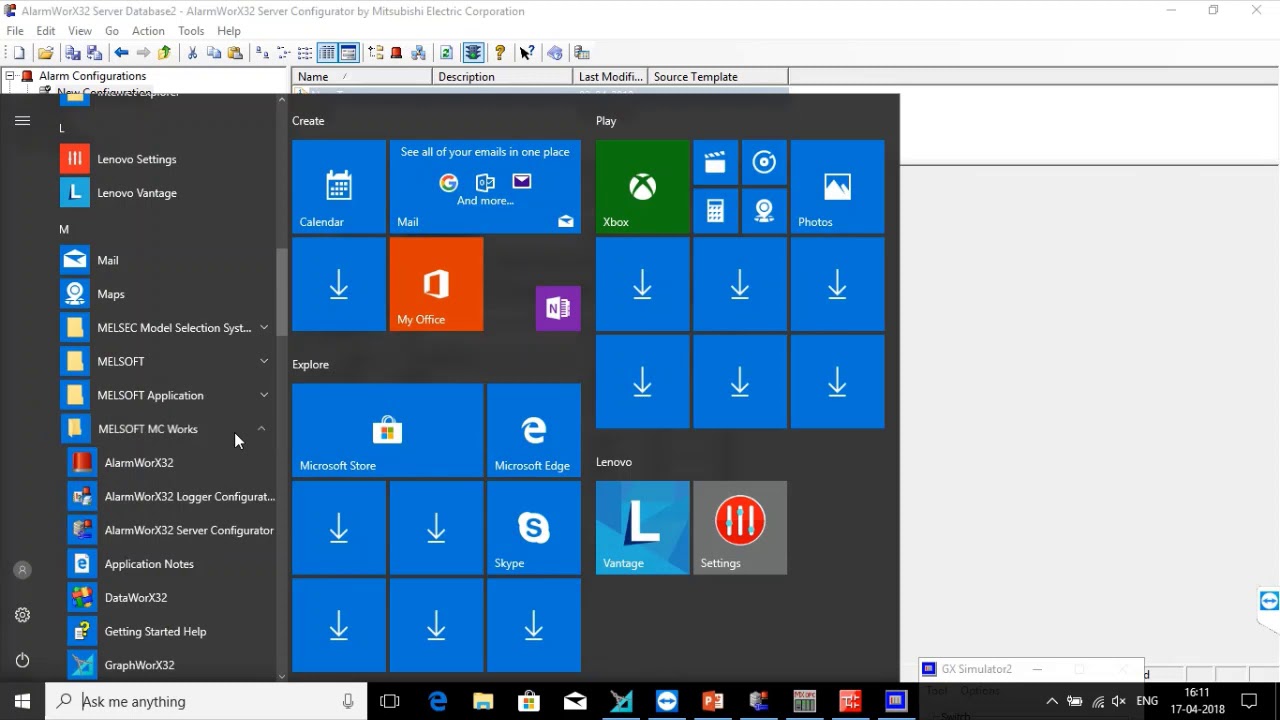Viewport: 1280px width, 720px height.
Task: Open the View menu
Action: 80,31
